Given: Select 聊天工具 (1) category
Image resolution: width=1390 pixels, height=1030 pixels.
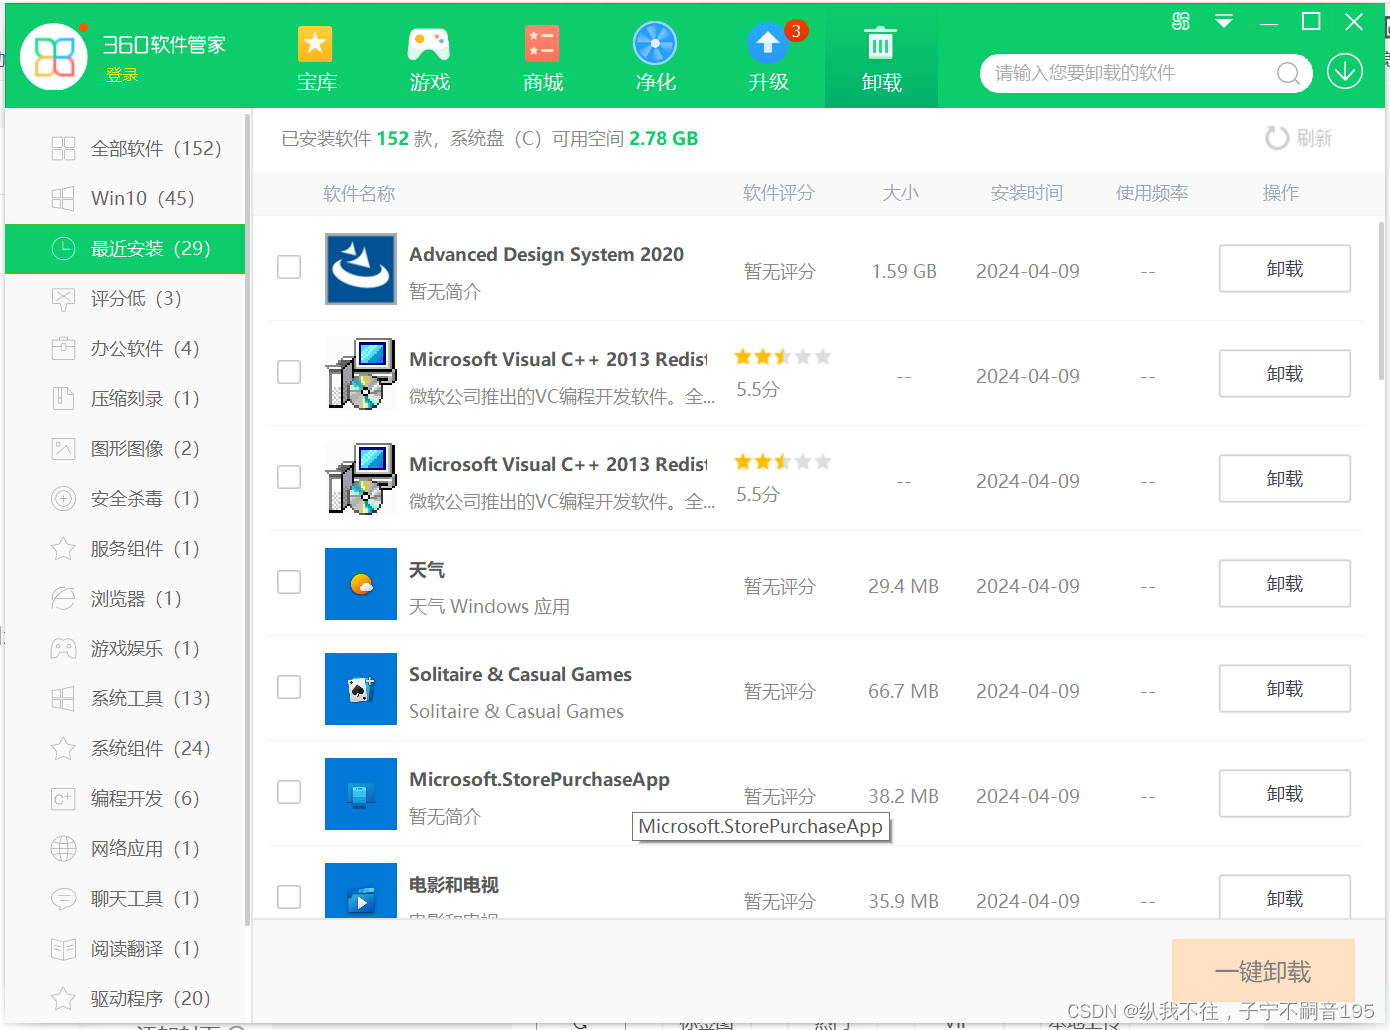Looking at the screenshot, I should (x=125, y=898).
